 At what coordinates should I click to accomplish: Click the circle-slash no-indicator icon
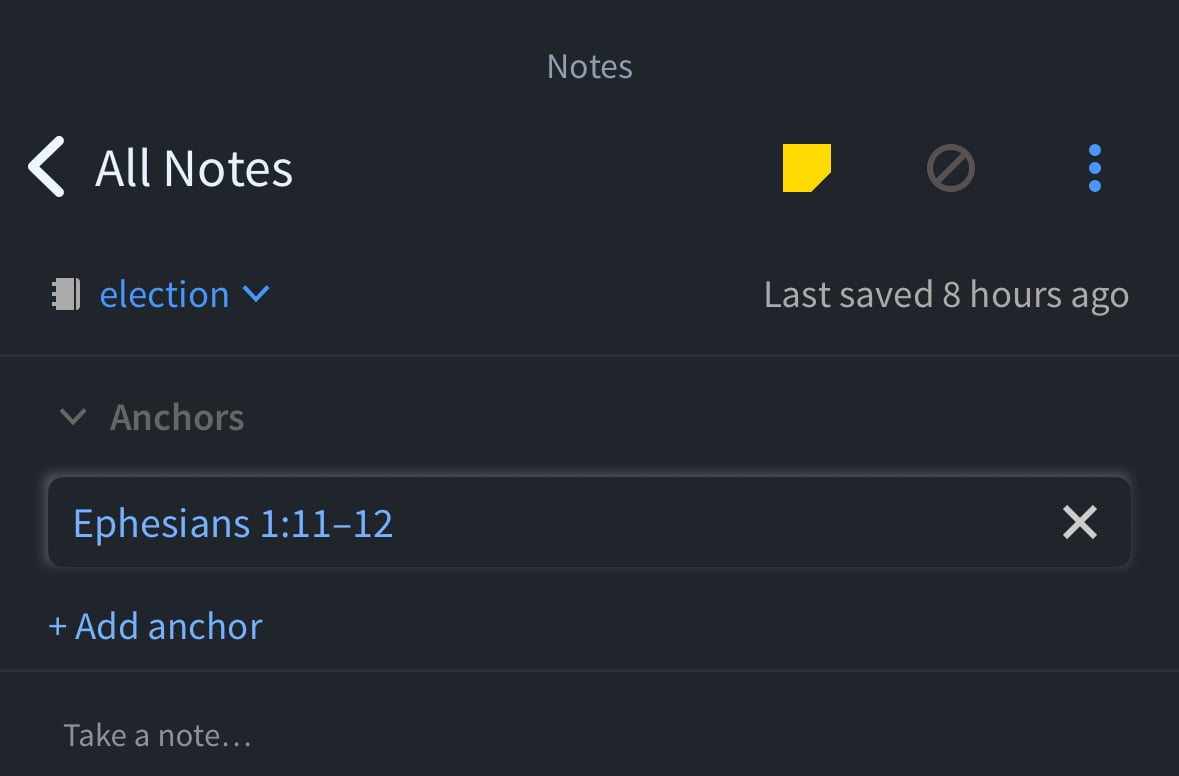tap(950, 168)
